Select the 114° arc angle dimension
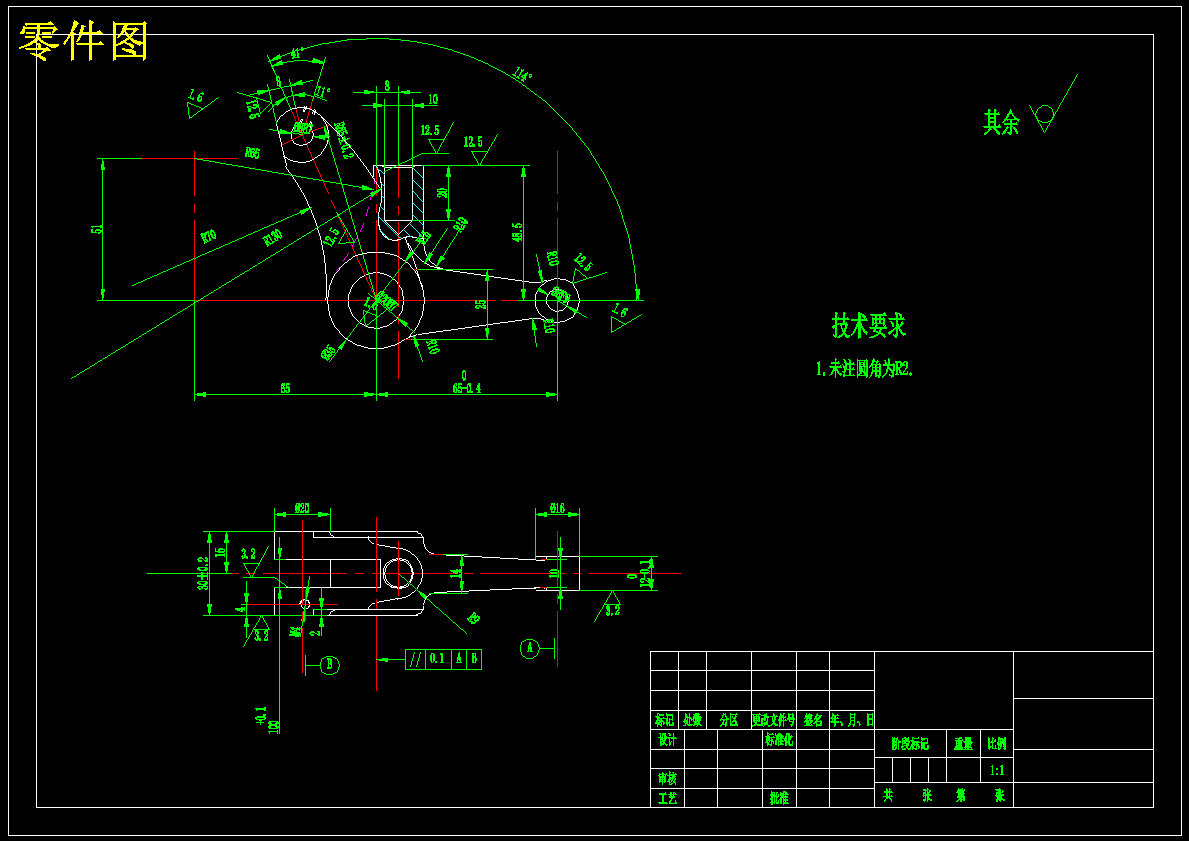 [x=522, y=74]
